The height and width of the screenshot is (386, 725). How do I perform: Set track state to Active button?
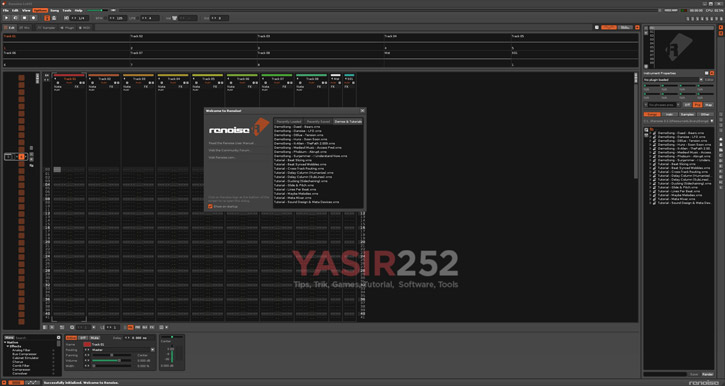coord(71,338)
